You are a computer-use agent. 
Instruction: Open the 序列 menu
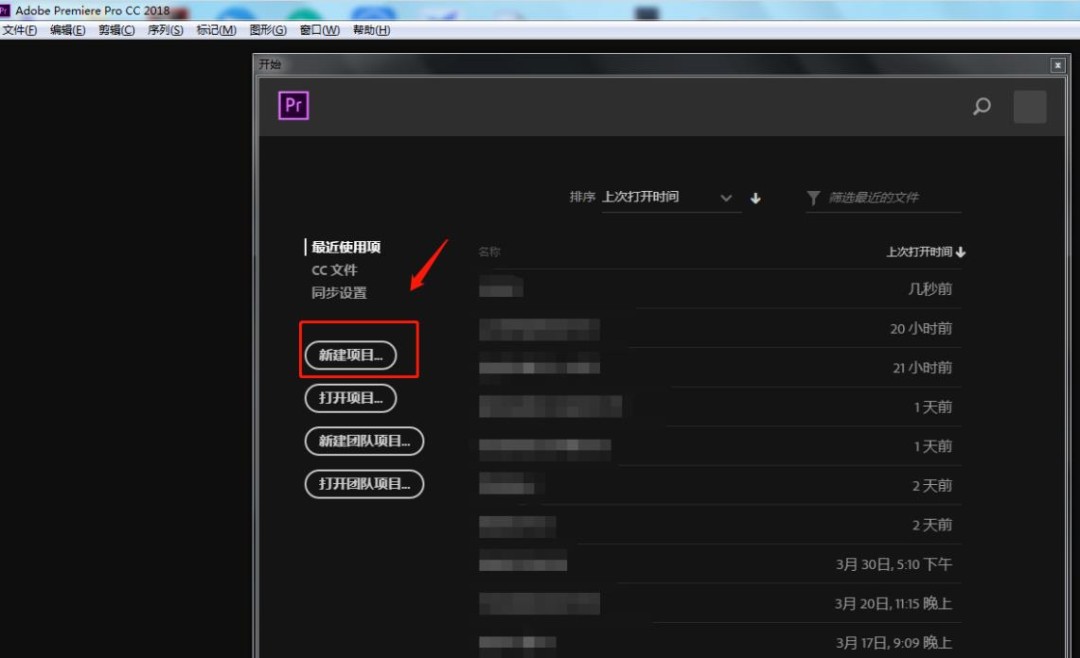pyautogui.click(x=165, y=30)
